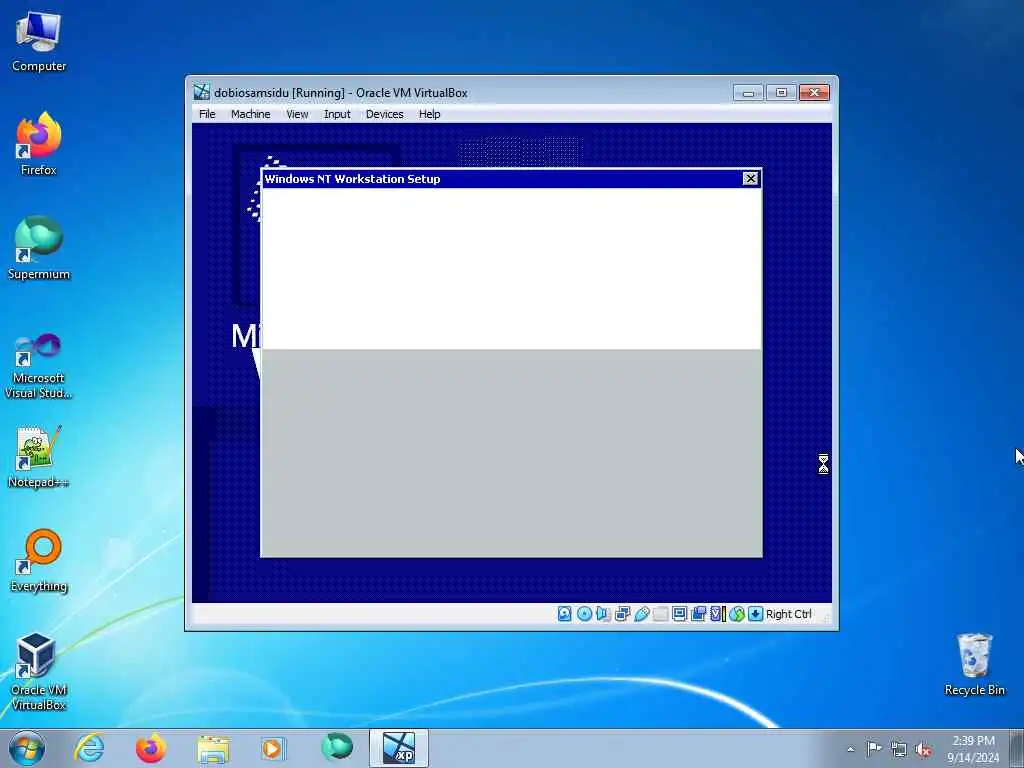
Task: Open the Devices menu
Action: click(x=385, y=114)
